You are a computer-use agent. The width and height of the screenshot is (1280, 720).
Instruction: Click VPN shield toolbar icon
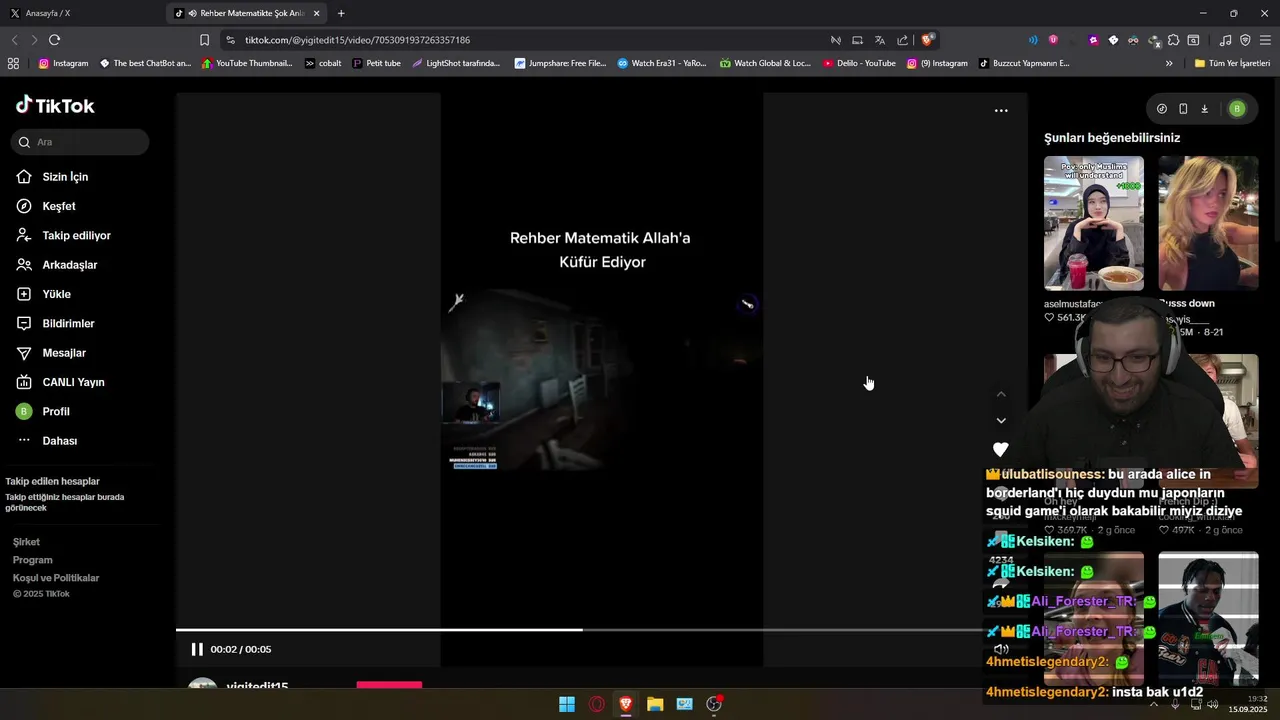point(1245,40)
